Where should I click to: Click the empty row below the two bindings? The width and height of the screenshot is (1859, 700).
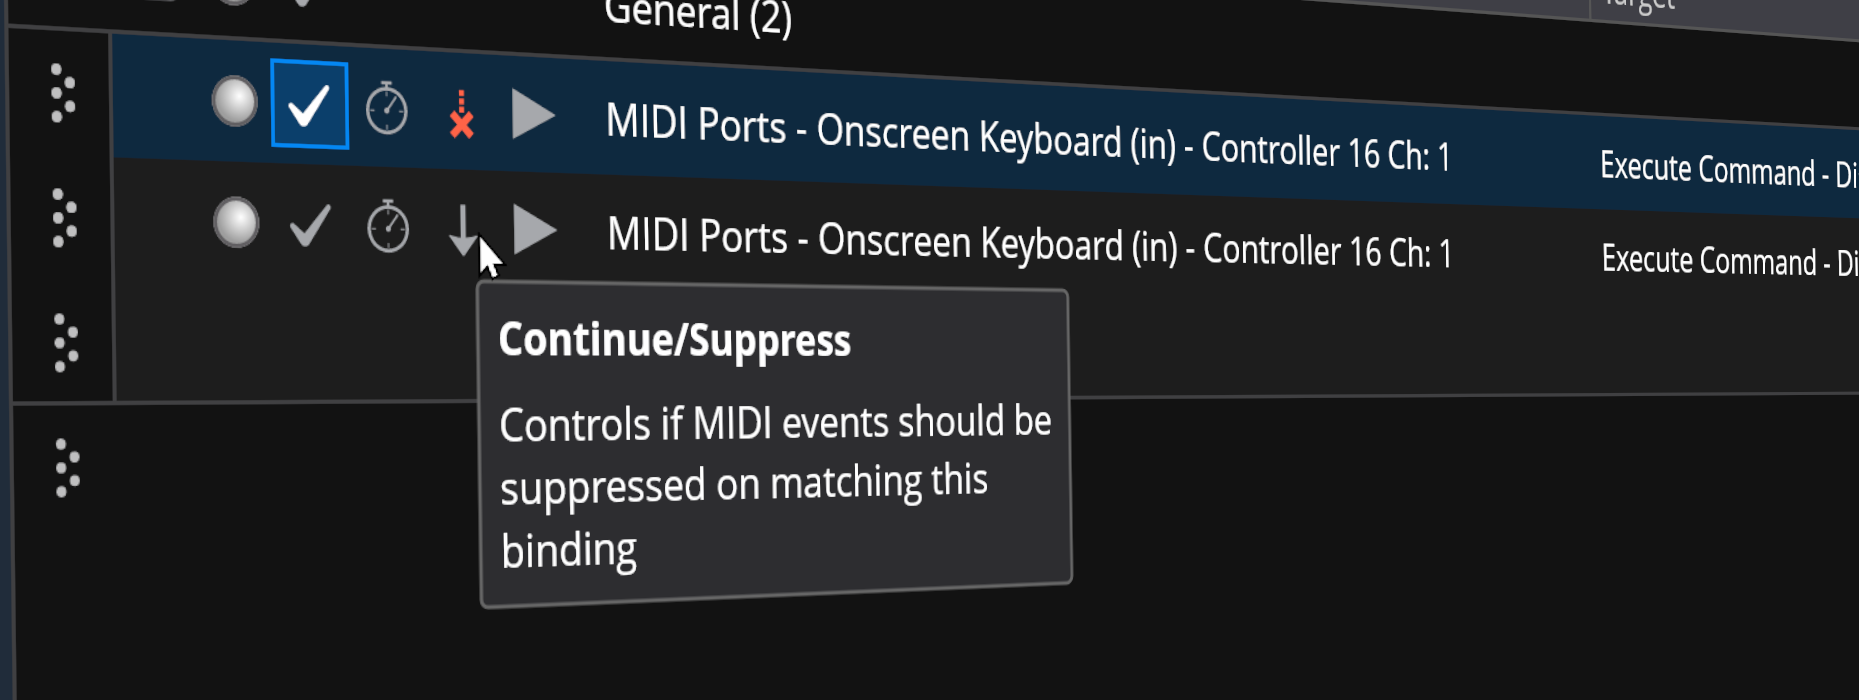(1400, 340)
